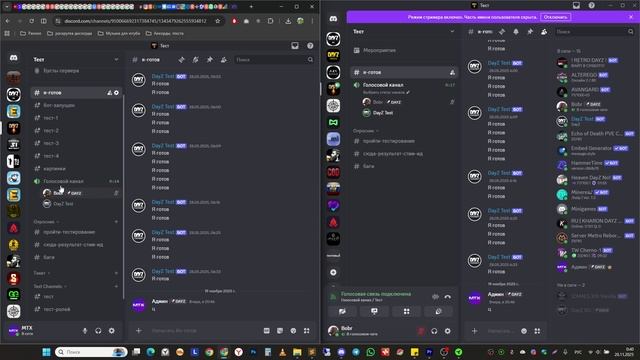Launch an activity from desktop voice panel

[407, 311]
